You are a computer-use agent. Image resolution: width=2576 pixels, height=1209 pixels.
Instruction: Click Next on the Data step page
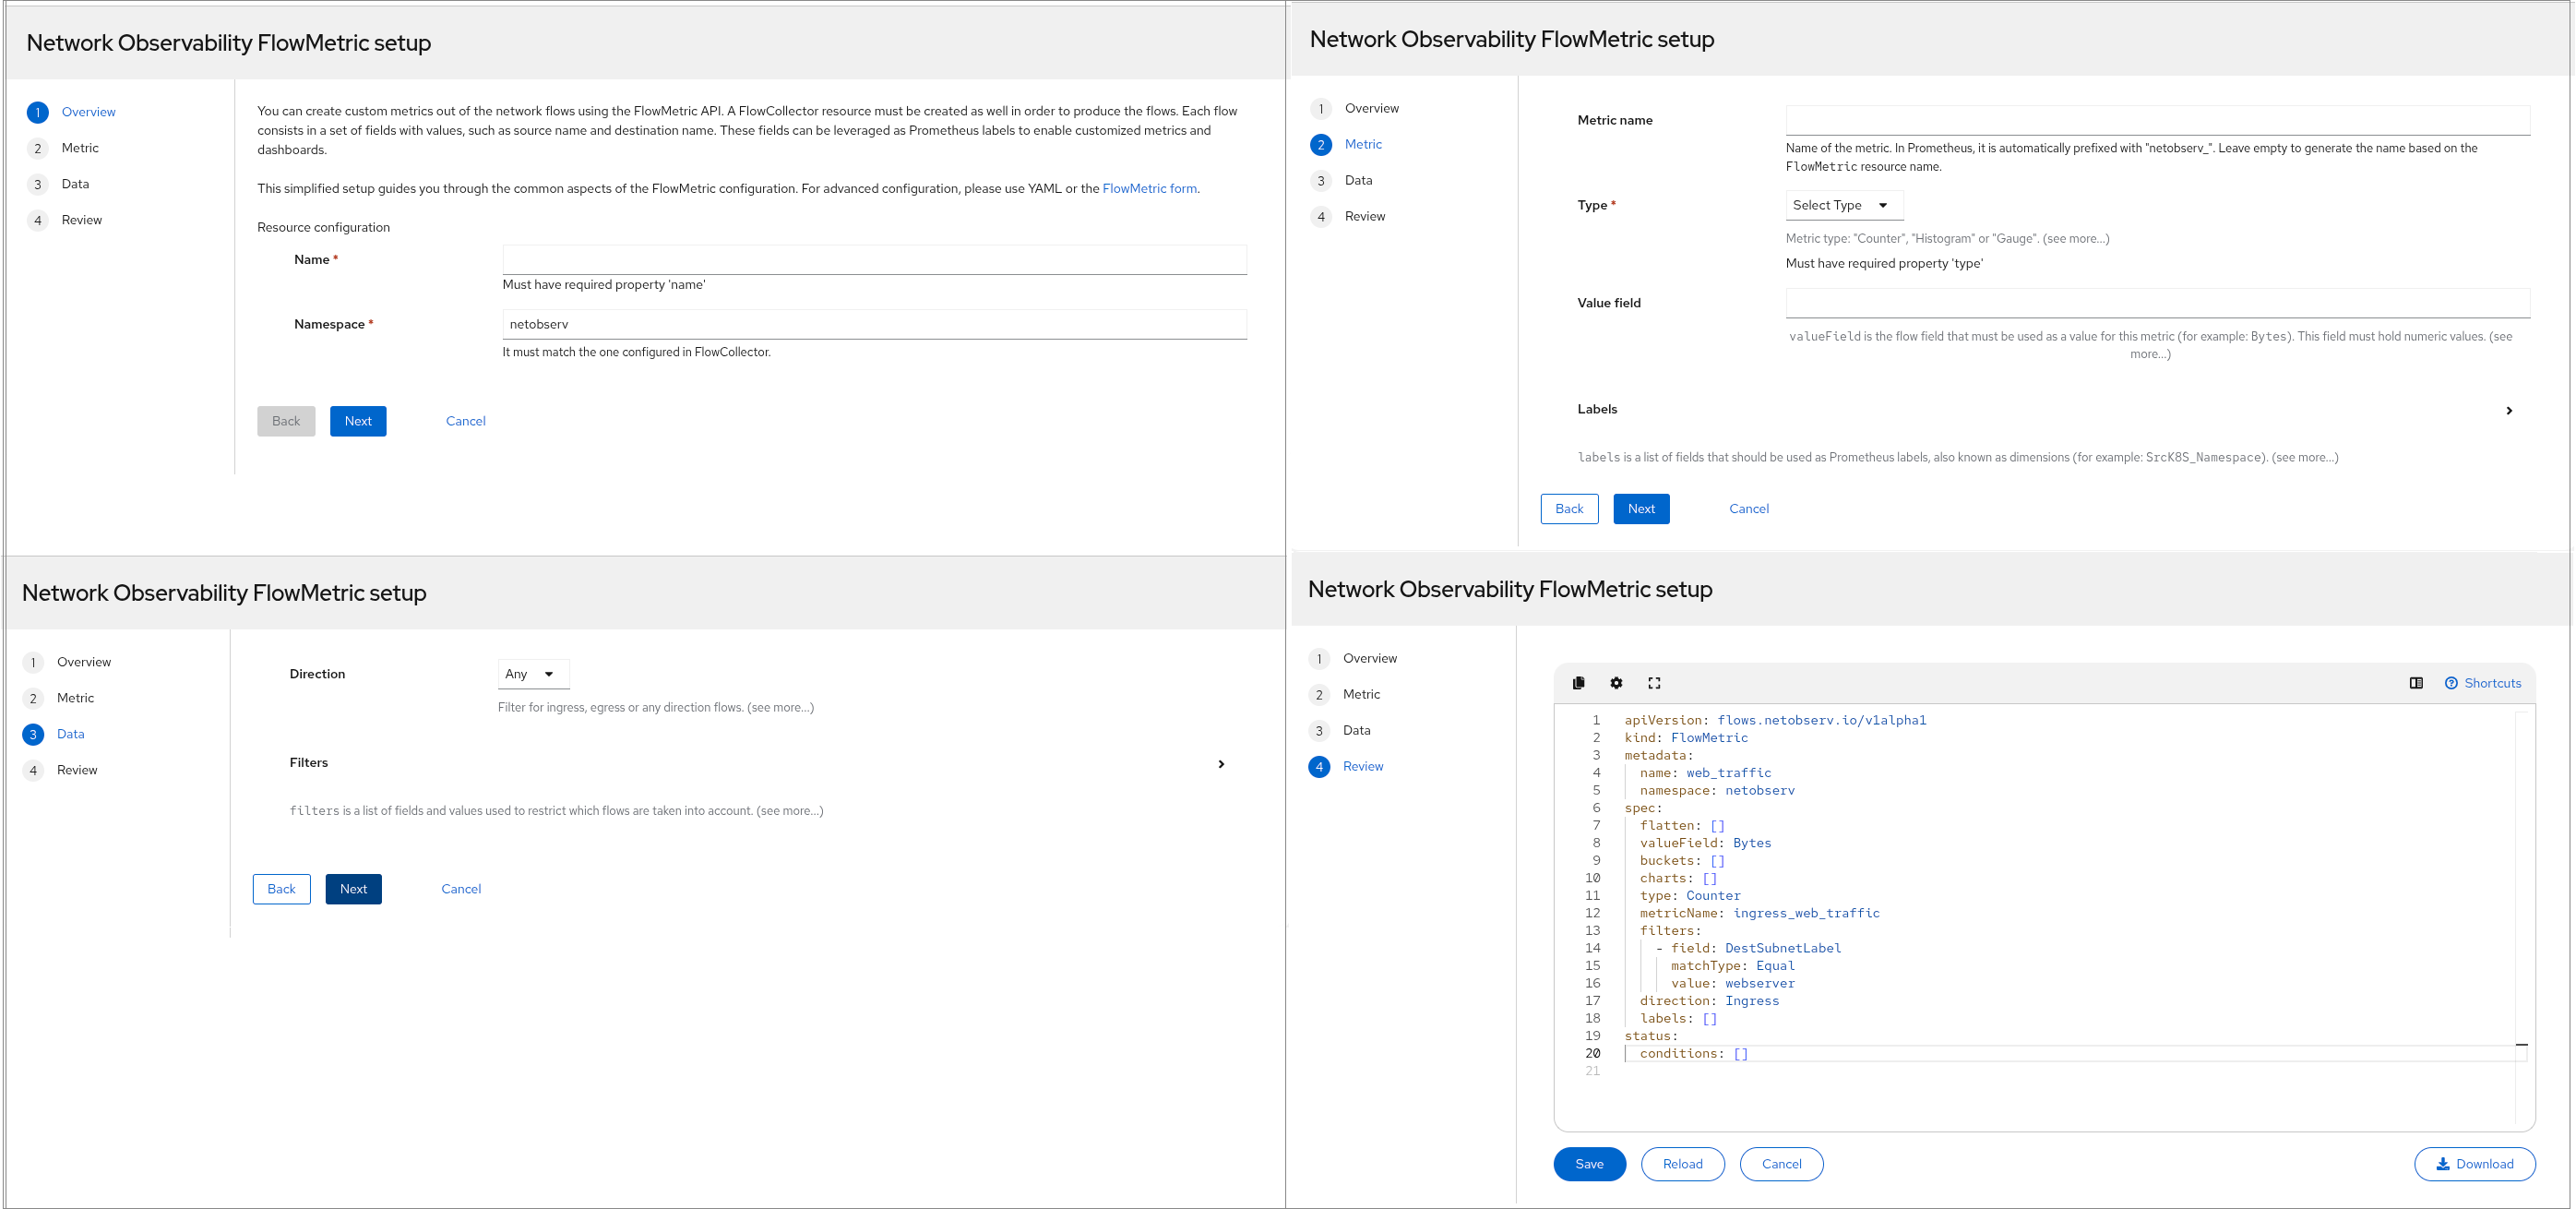[x=353, y=889]
